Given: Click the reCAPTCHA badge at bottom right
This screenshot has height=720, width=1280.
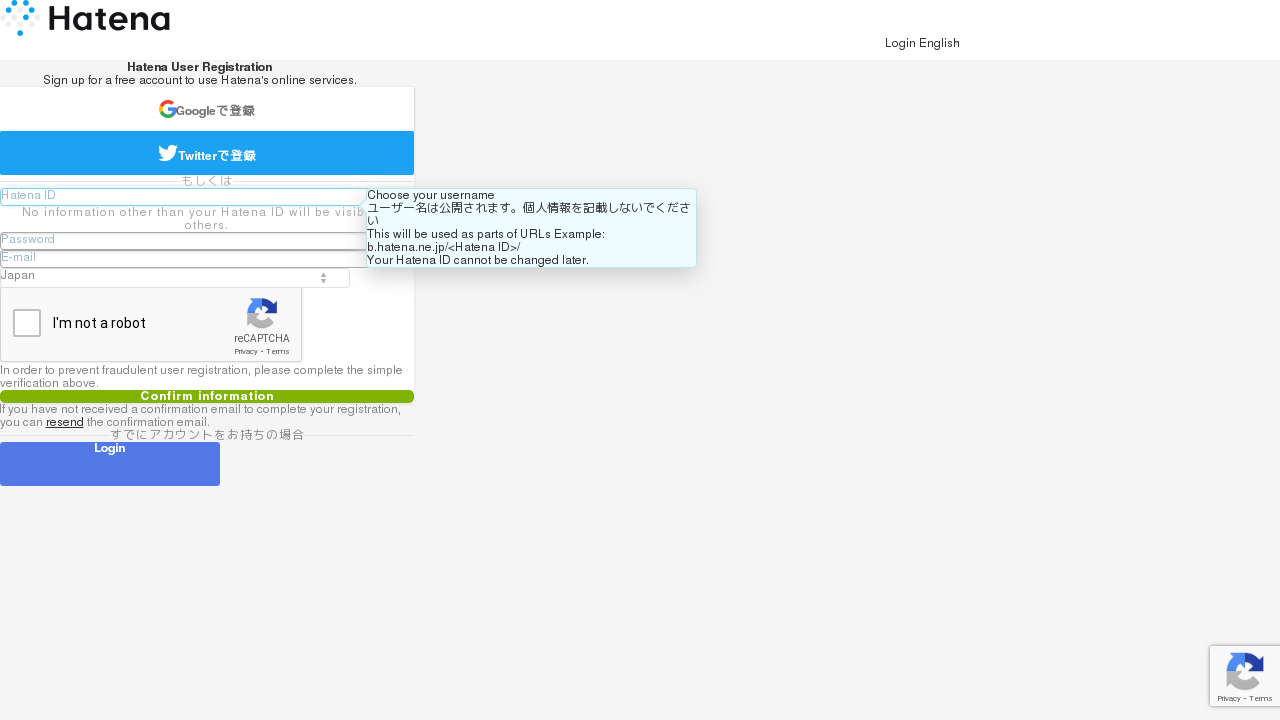Looking at the screenshot, I should 1245,676.
